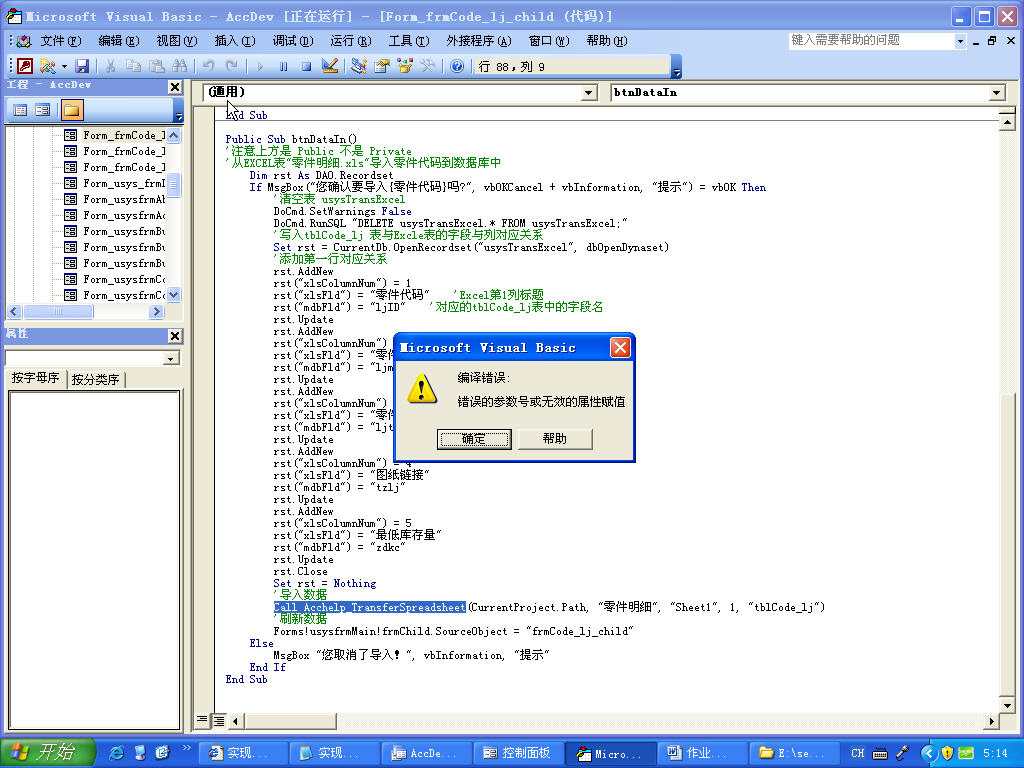Toggle Folders view in project panel

pos(72,110)
